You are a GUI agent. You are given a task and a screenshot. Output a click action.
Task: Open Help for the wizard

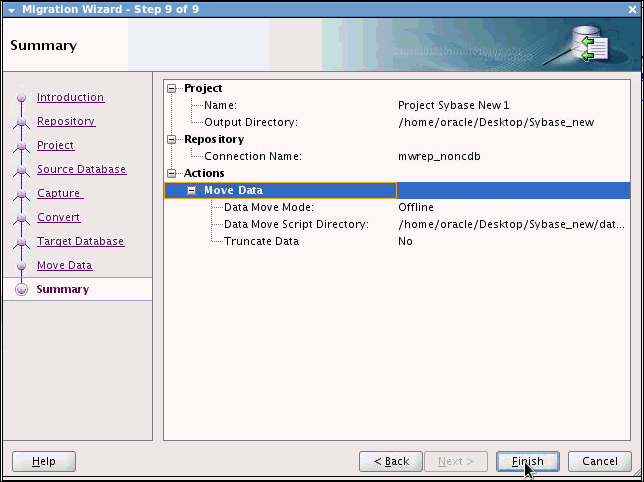coord(44,461)
